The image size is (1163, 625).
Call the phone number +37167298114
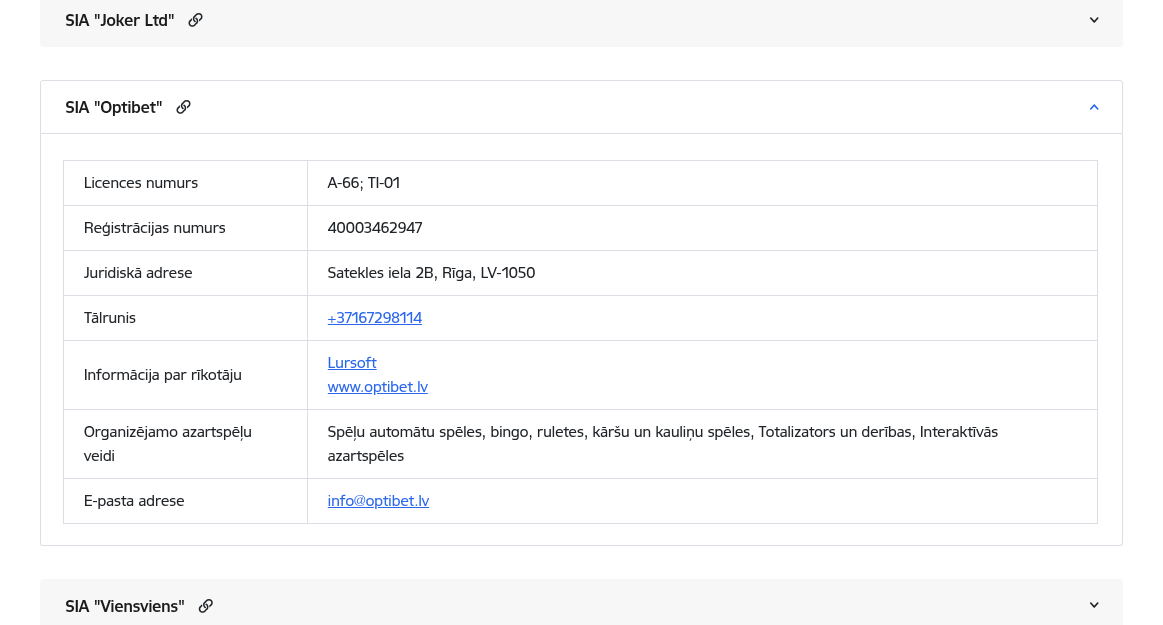[375, 317]
